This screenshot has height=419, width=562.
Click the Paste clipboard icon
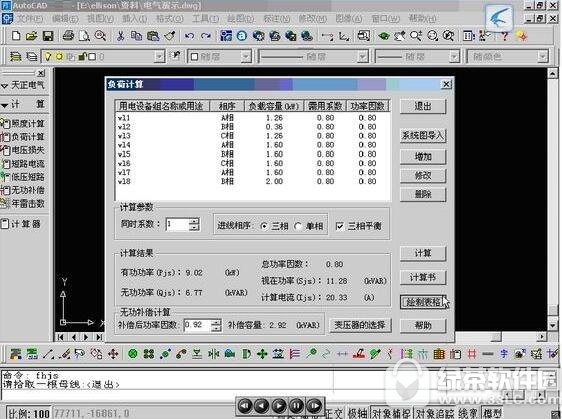pos(153,36)
